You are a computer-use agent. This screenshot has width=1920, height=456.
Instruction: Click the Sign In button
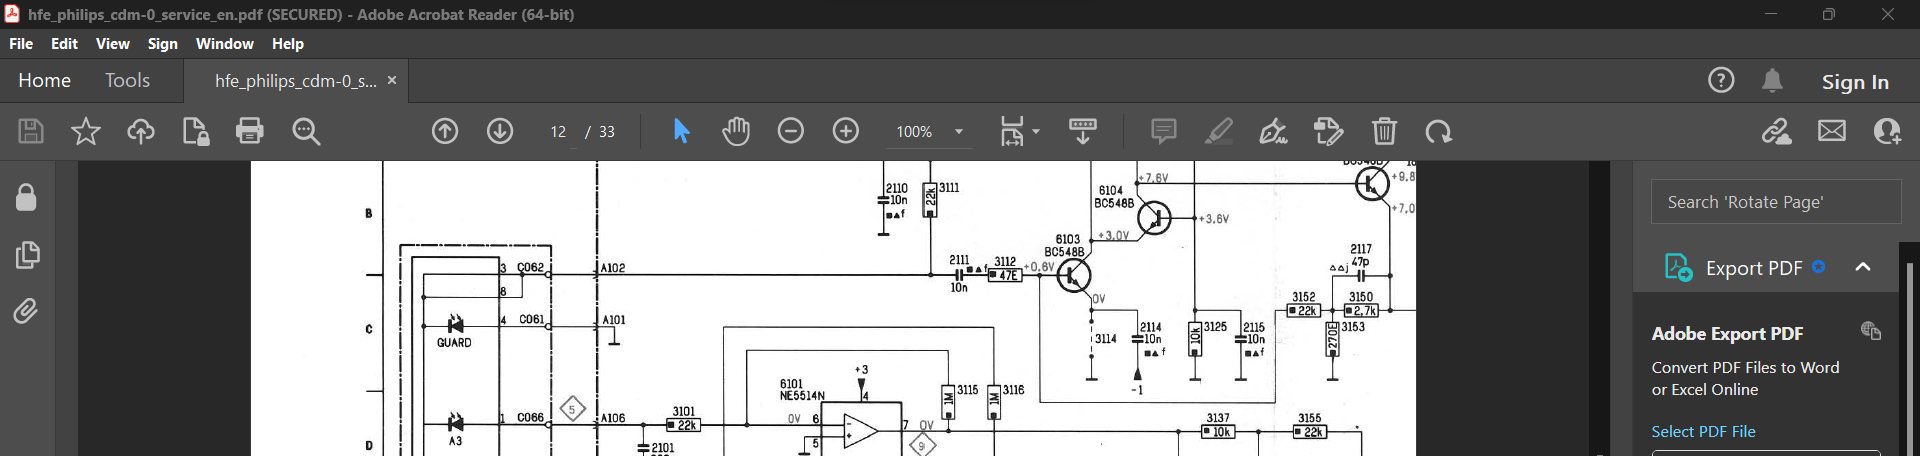point(1855,82)
